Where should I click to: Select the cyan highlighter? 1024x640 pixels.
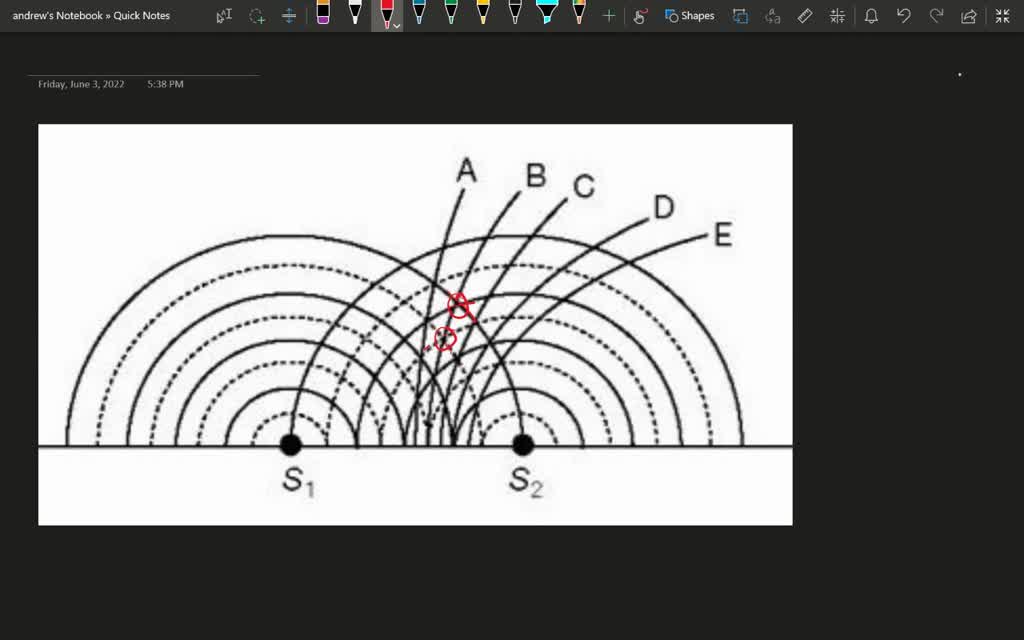point(547,12)
